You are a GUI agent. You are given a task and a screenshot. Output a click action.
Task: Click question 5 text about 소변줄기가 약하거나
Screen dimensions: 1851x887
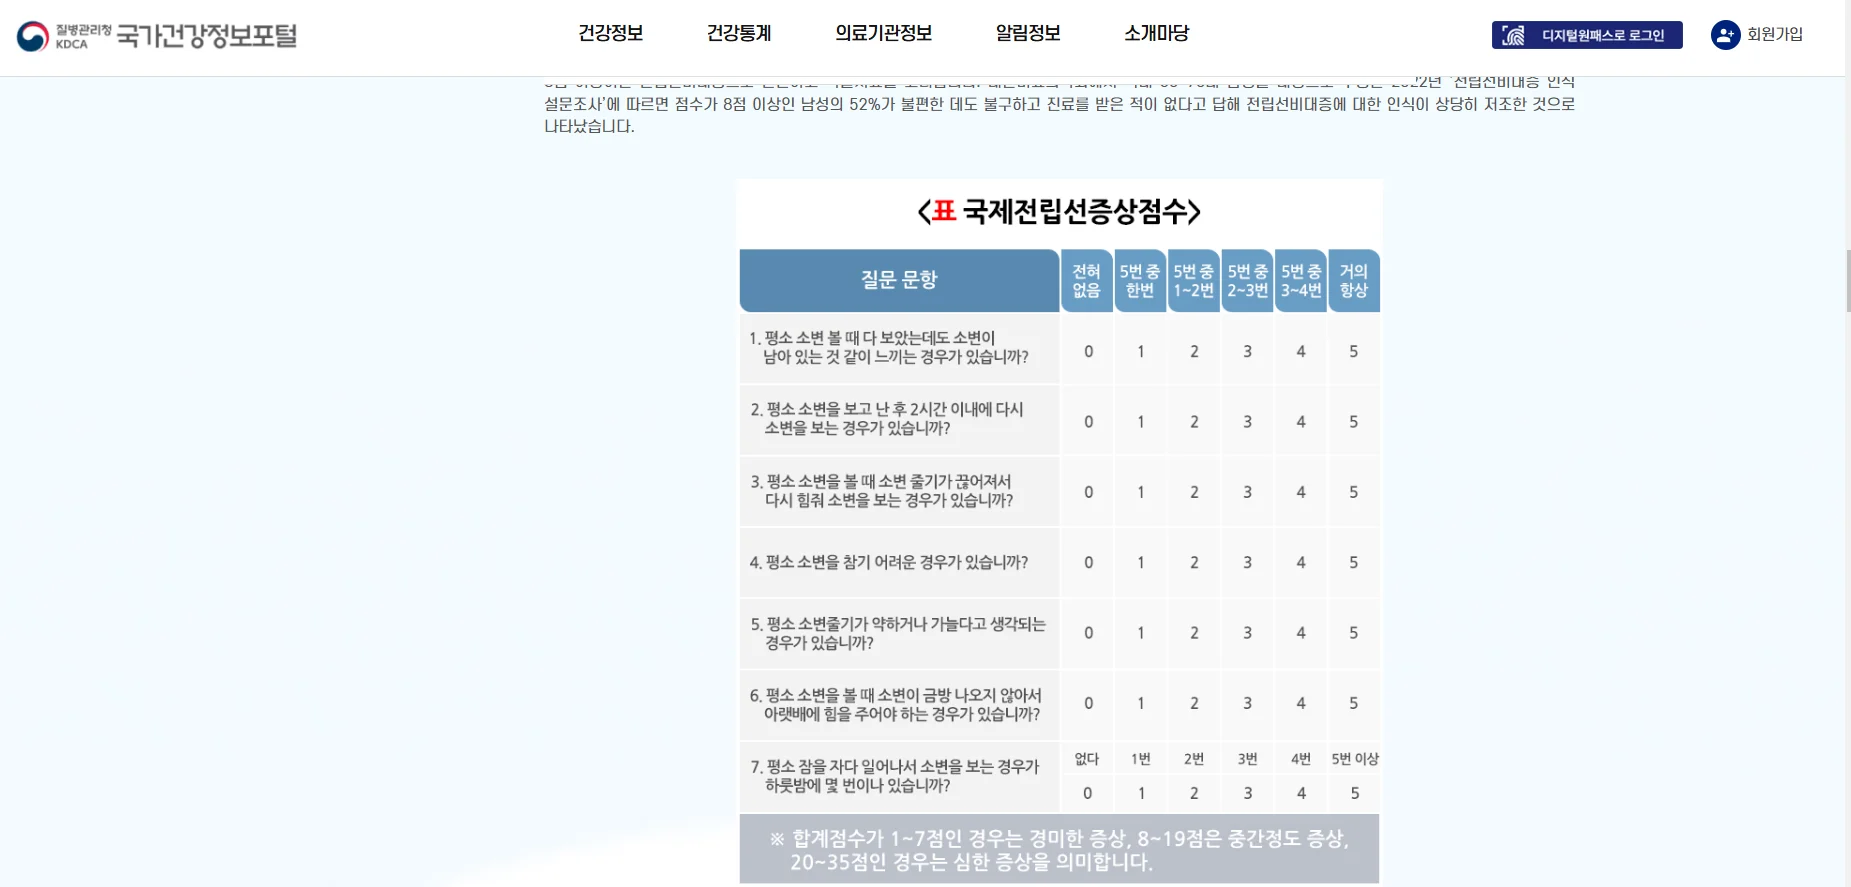click(898, 633)
